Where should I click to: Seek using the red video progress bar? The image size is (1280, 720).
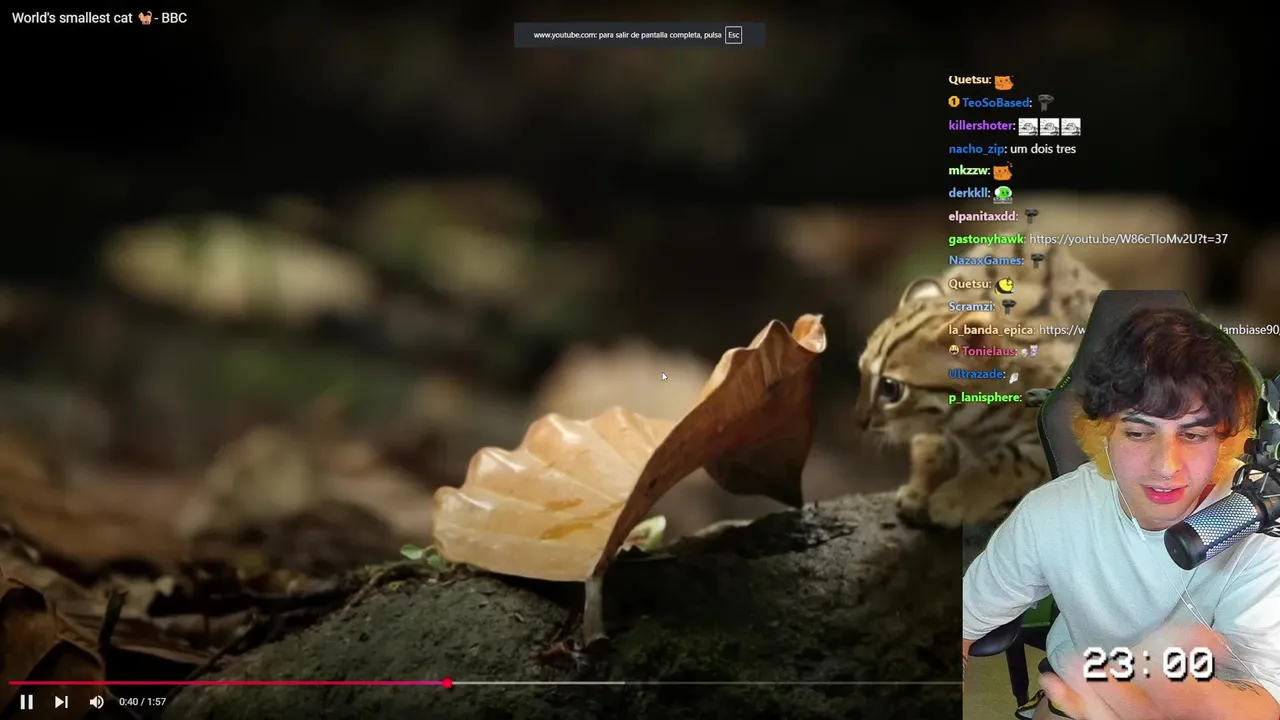click(228, 683)
